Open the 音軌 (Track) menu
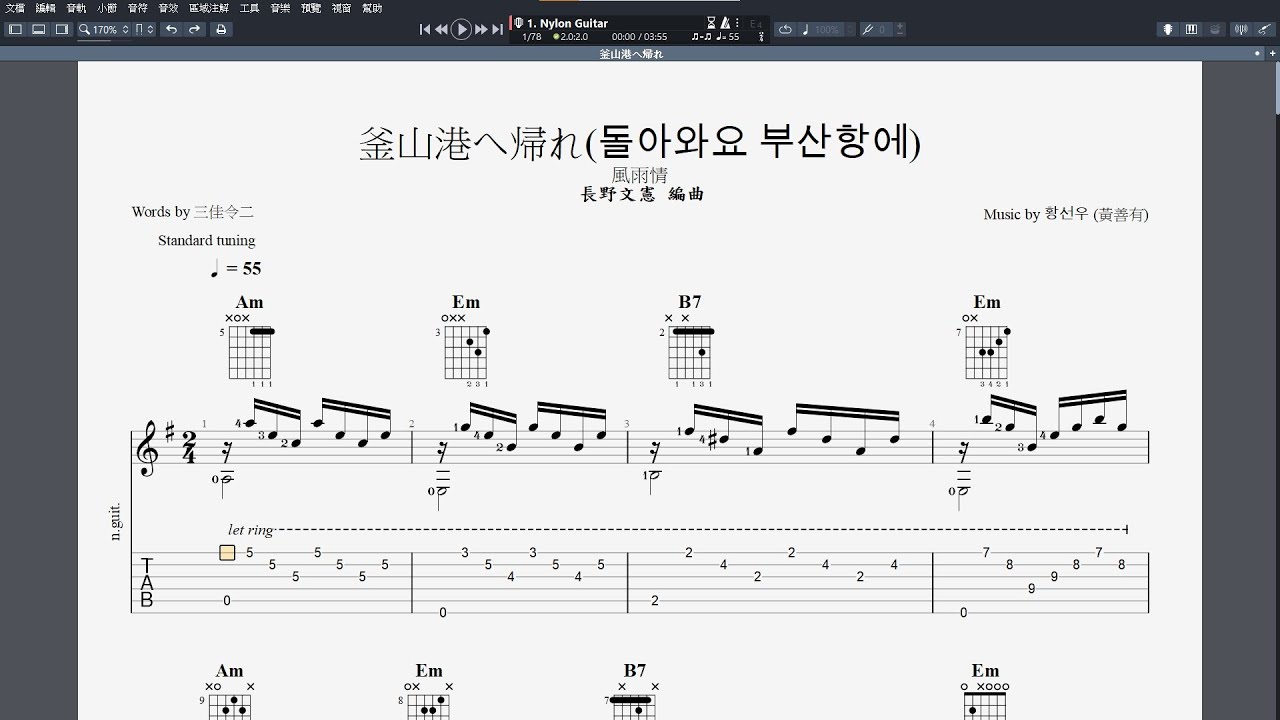 point(76,7)
